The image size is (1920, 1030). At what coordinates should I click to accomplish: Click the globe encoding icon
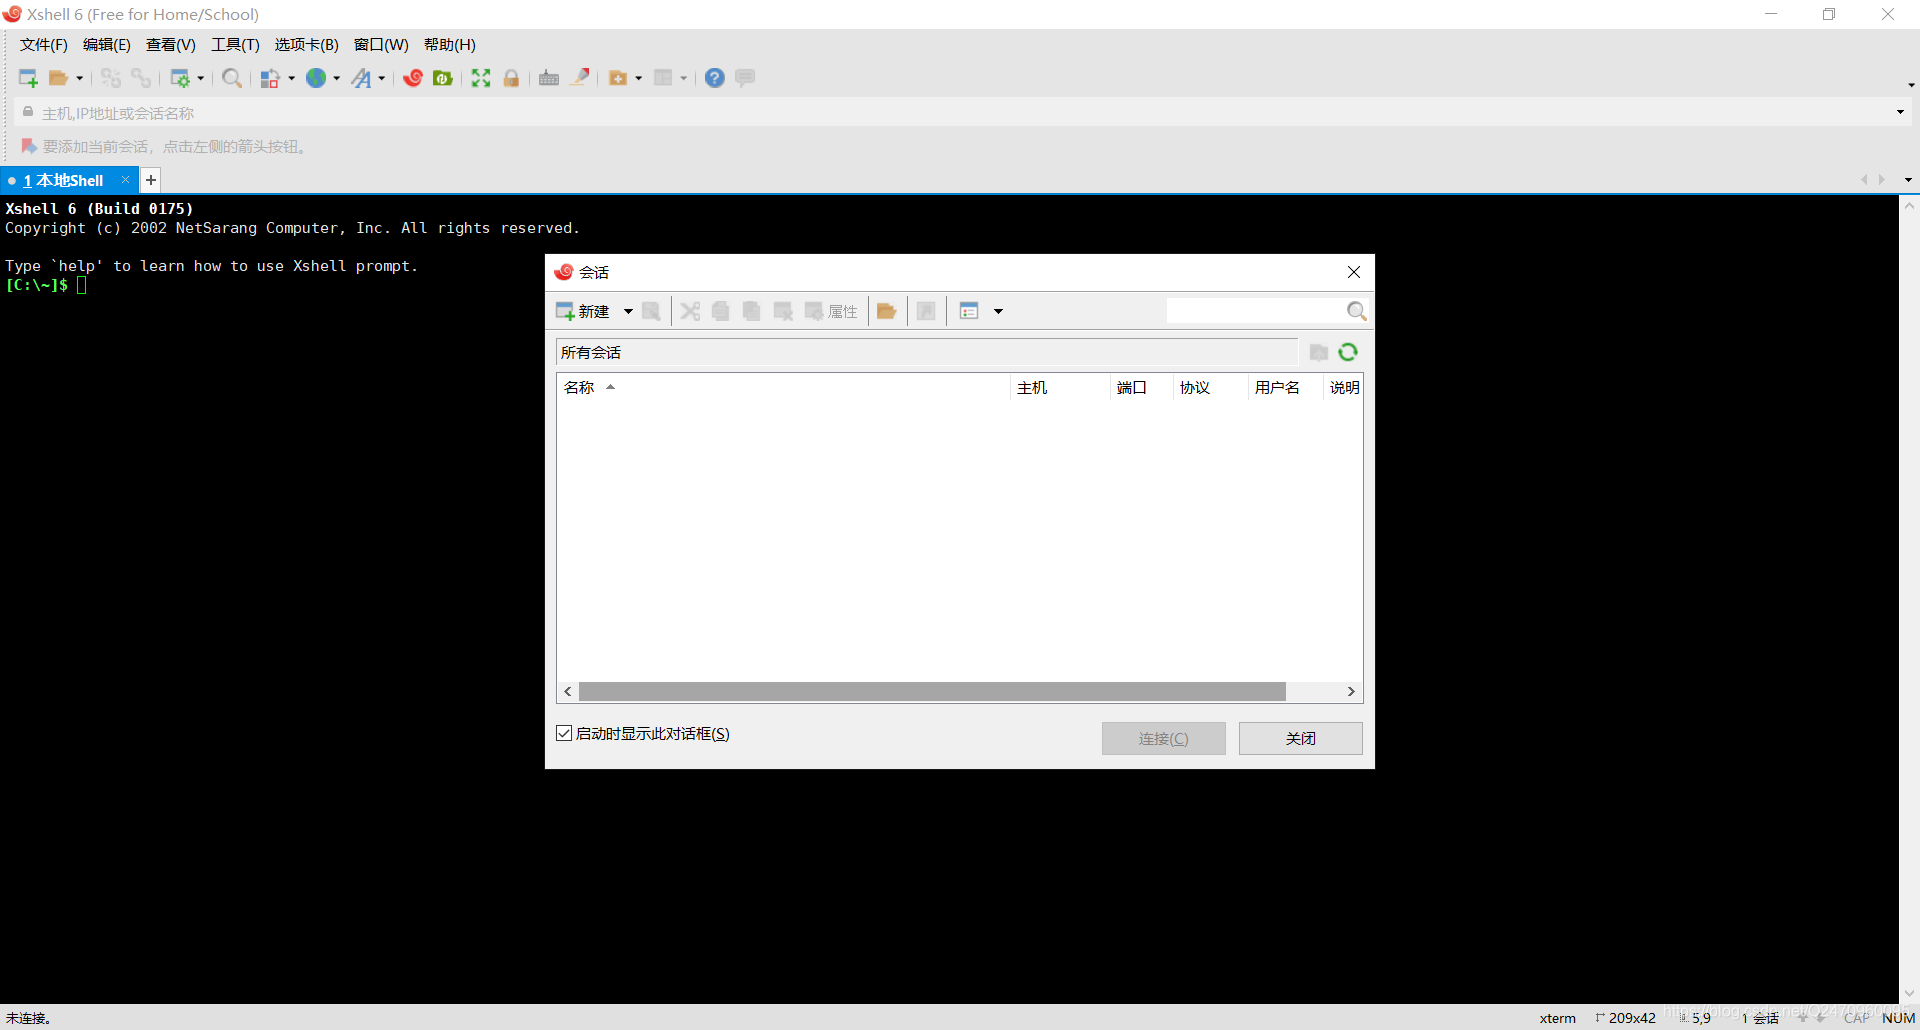[316, 78]
